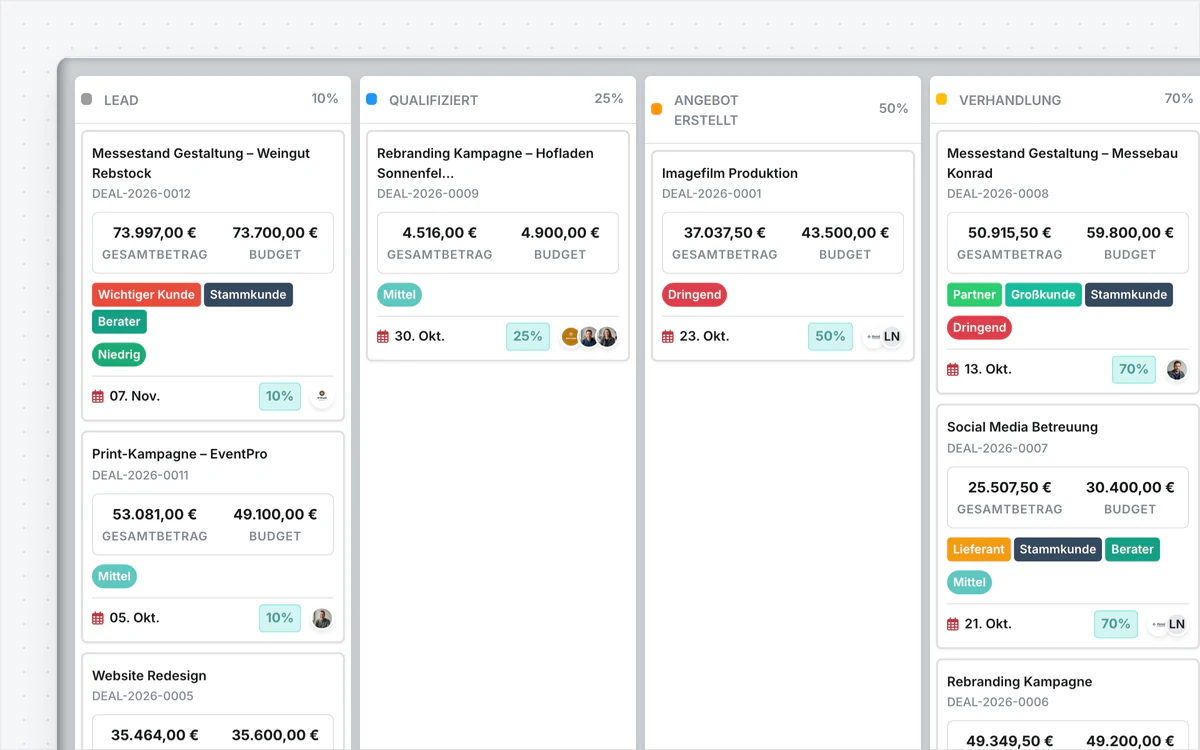Open deal Messestand Gestaltung – Weingut Rebstock

tap(201, 163)
